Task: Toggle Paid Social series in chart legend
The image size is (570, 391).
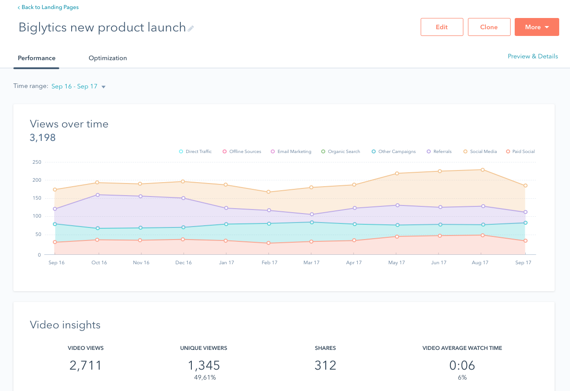Action: click(520, 152)
